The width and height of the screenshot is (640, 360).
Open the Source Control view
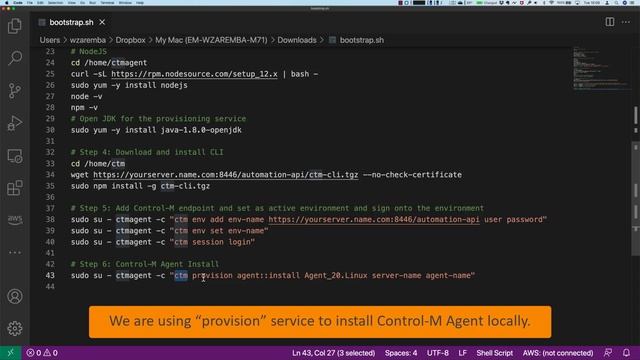pyautogui.click(x=15, y=91)
